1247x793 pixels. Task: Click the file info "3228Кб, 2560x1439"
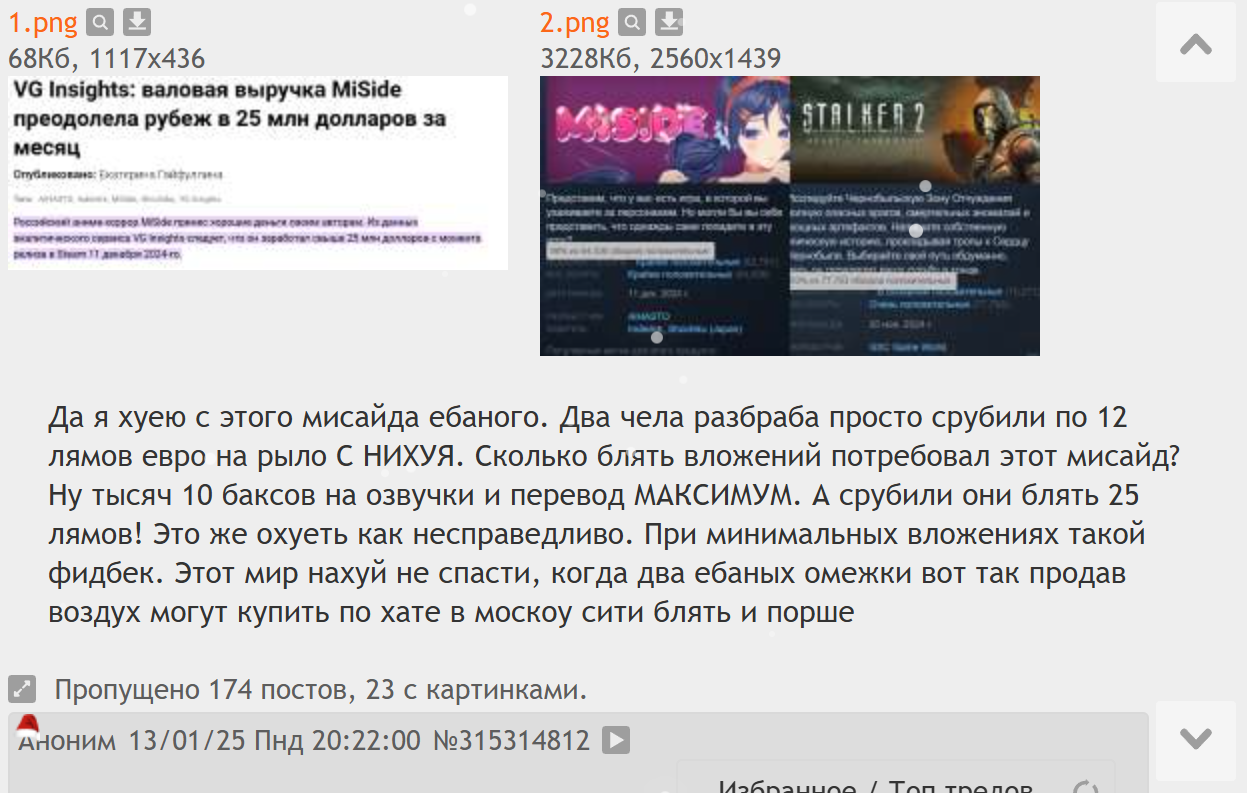pyautogui.click(x=661, y=58)
